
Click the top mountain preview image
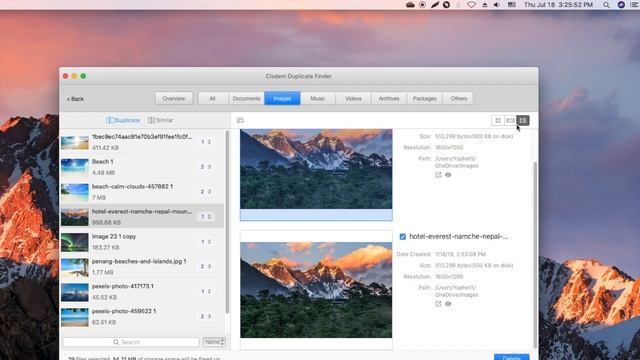tap(316, 169)
